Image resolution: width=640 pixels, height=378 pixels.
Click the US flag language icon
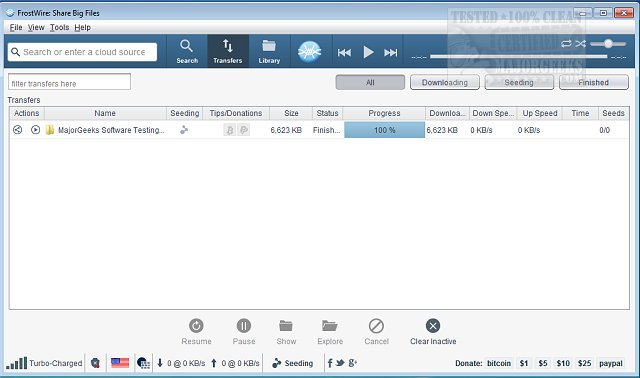tap(120, 362)
